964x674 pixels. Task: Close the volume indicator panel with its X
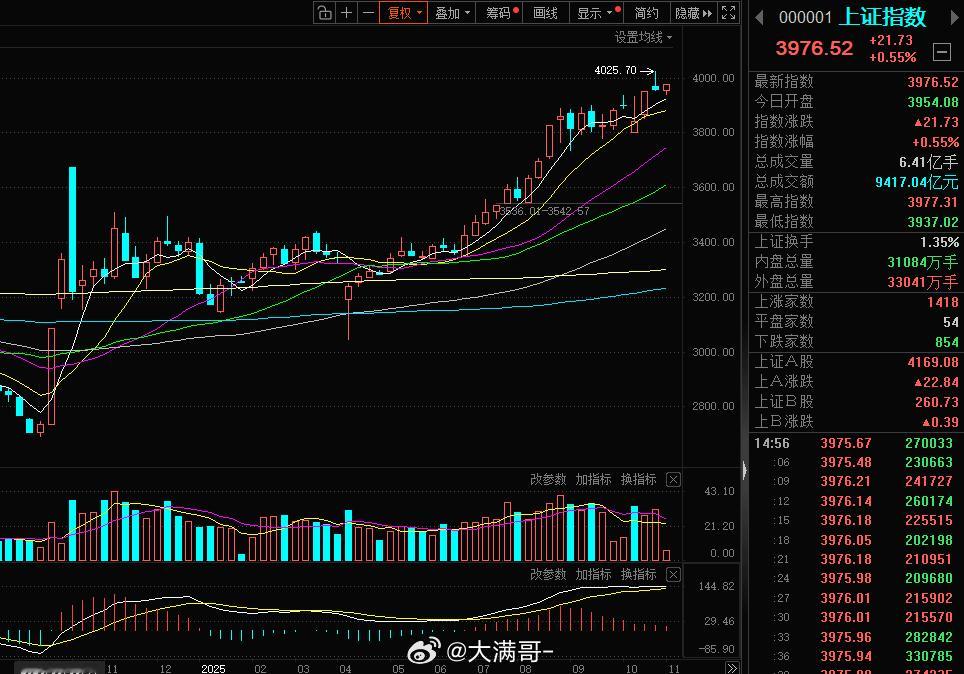[674, 479]
